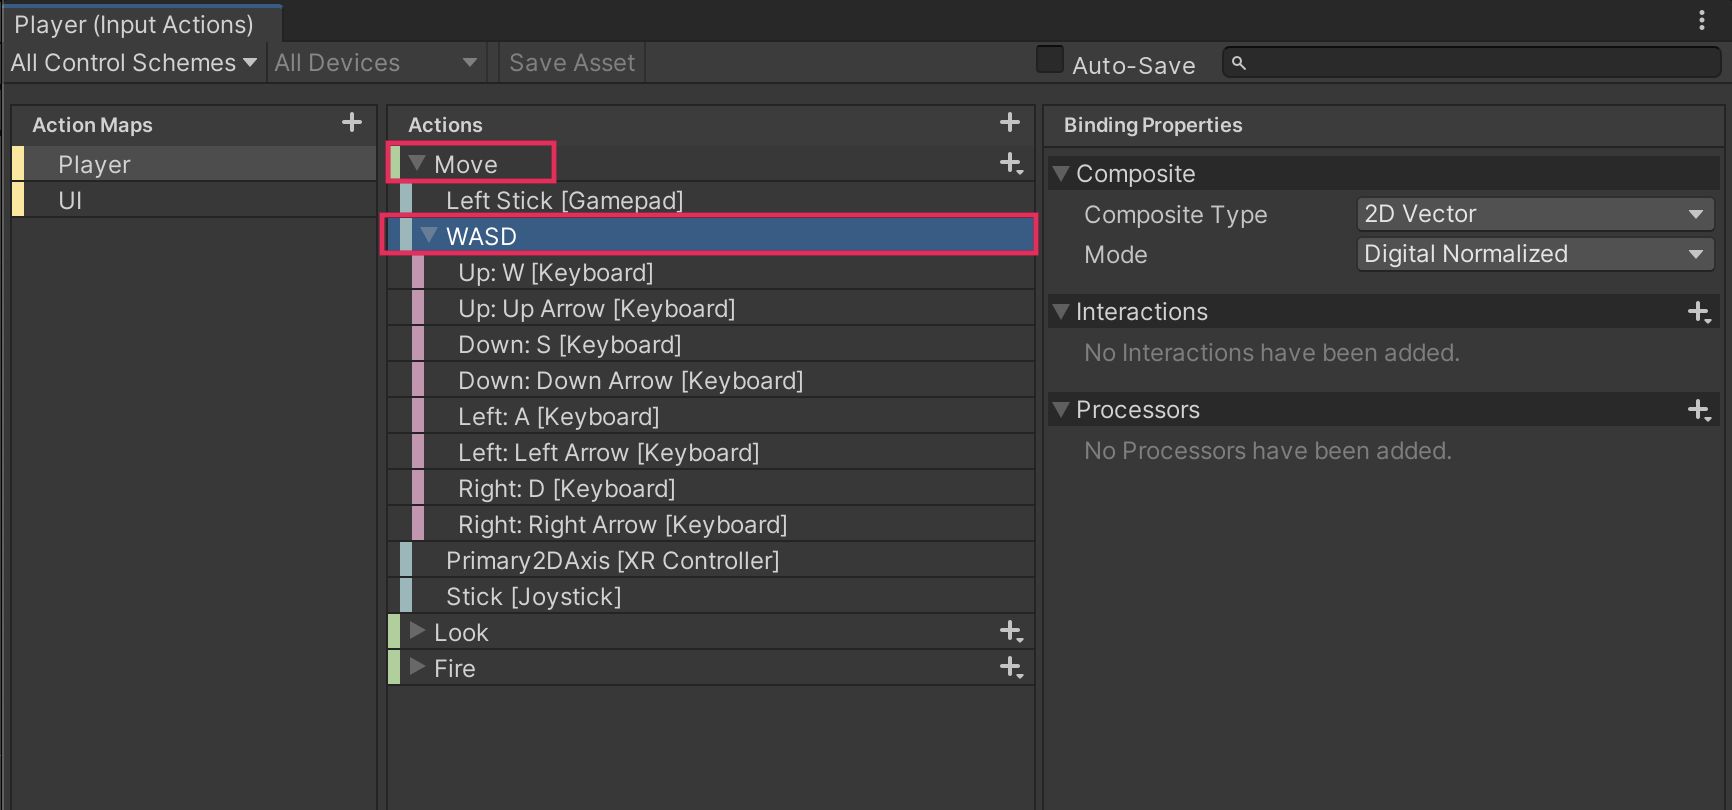
Task: Select the Left Stick [Gamepad] binding
Action: click(x=564, y=201)
